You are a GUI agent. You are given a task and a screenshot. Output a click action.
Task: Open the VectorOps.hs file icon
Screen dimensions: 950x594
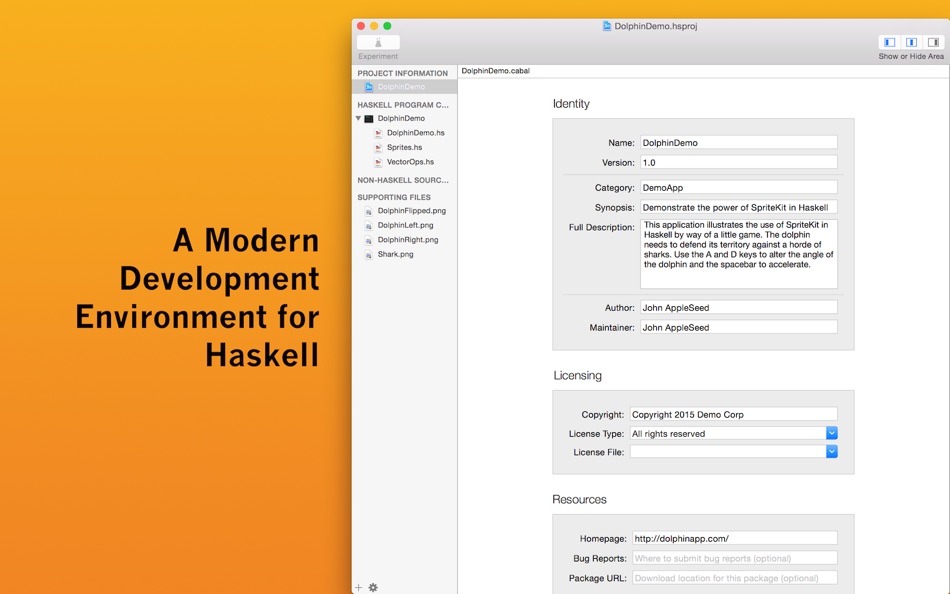point(378,162)
